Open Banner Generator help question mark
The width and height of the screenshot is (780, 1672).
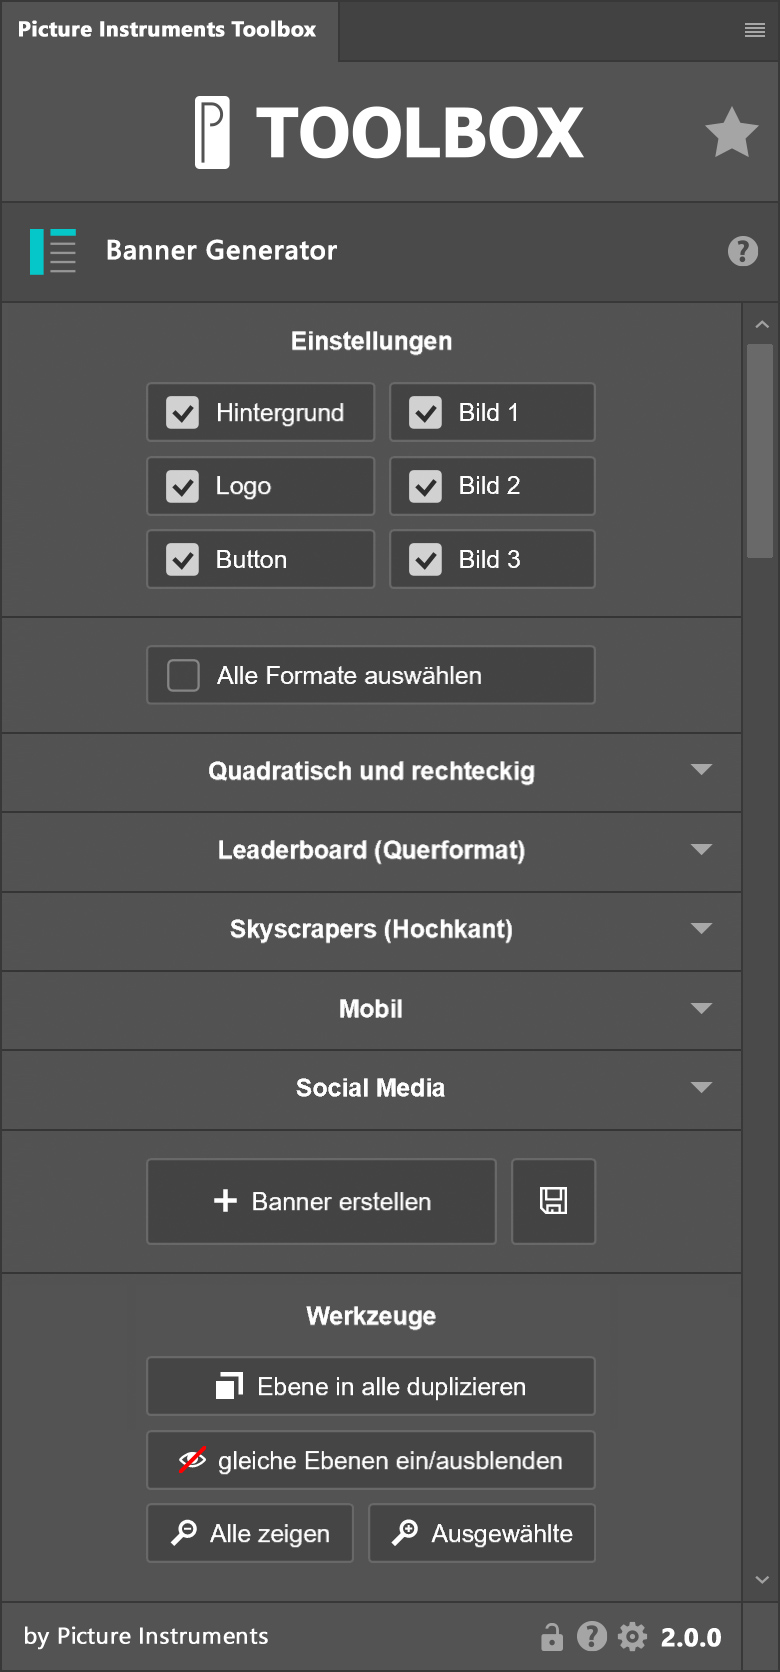742,251
